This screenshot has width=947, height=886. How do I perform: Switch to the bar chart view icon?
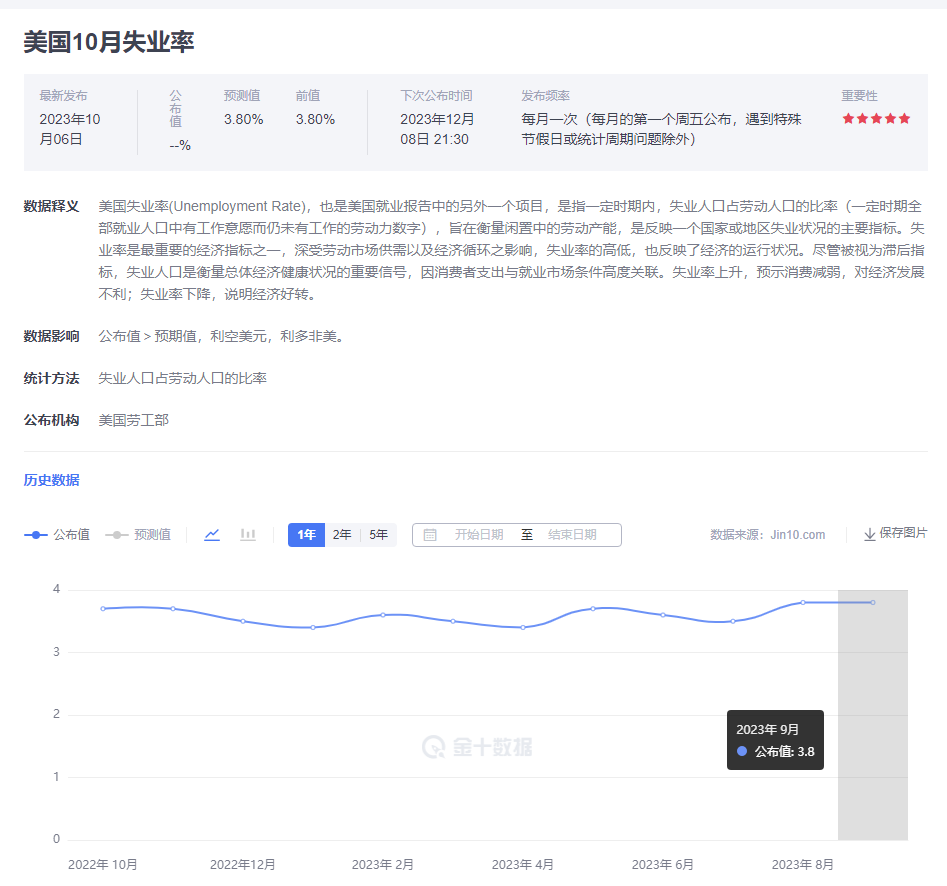[250, 535]
